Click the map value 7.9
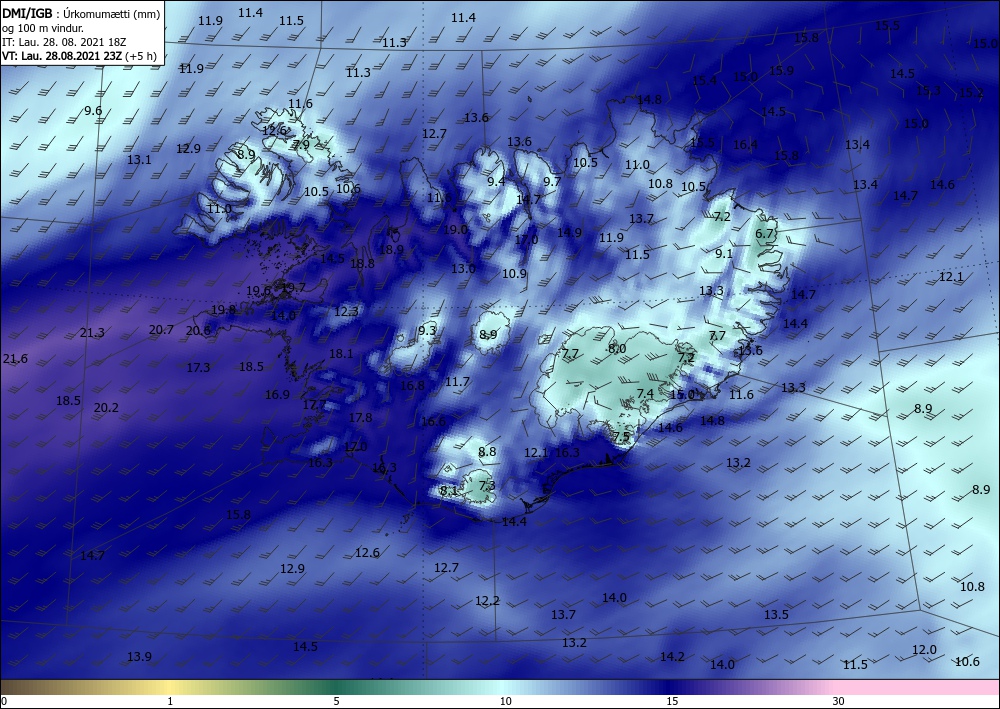Screen dimensions: 1000x709 pyautogui.click(x=301, y=144)
